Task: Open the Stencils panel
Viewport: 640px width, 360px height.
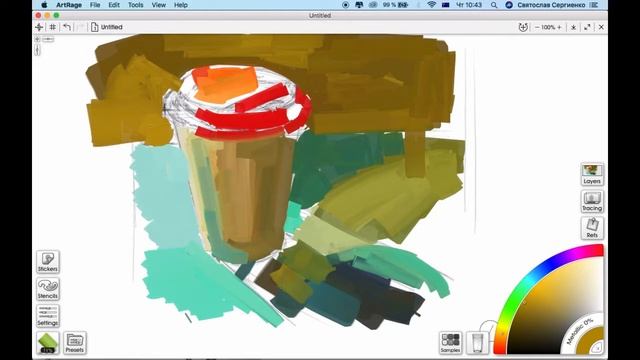Action: pos(48,289)
